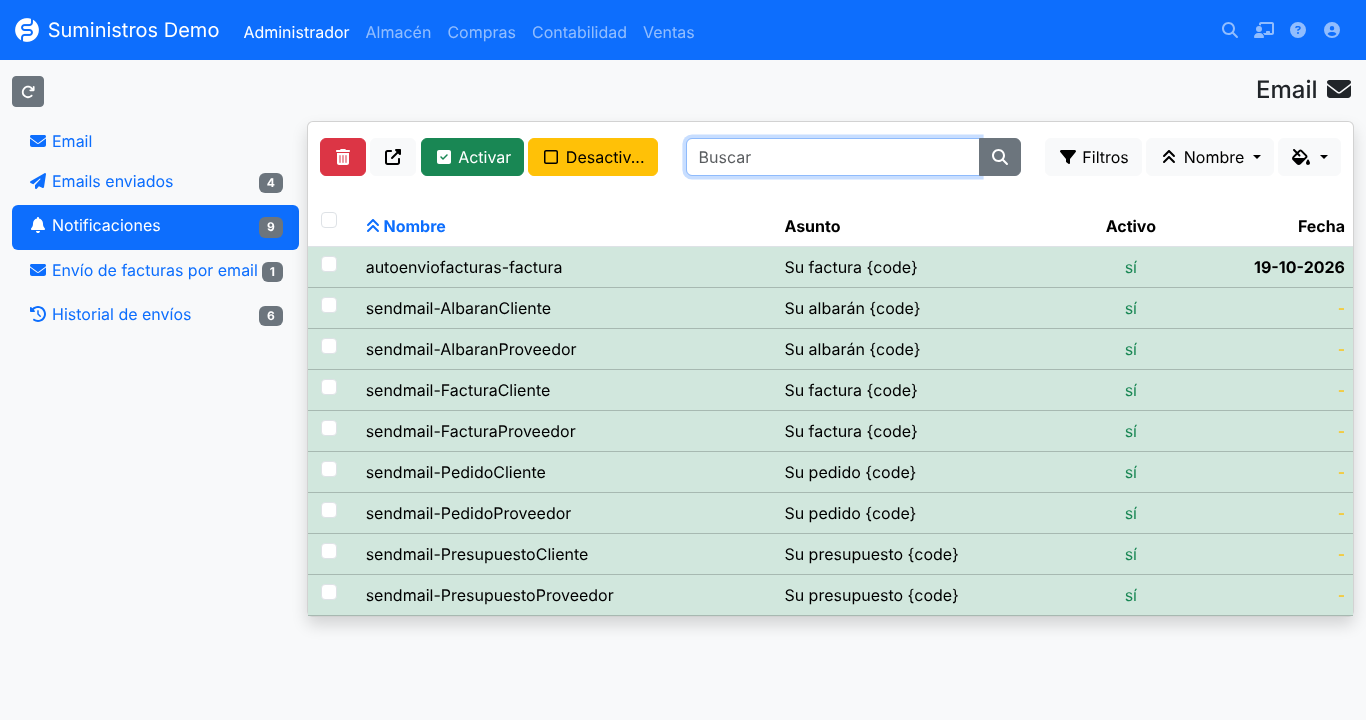This screenshot has width=1366, height=720.
Task: Open the search icon in top bar
Action: [1230, 30]
